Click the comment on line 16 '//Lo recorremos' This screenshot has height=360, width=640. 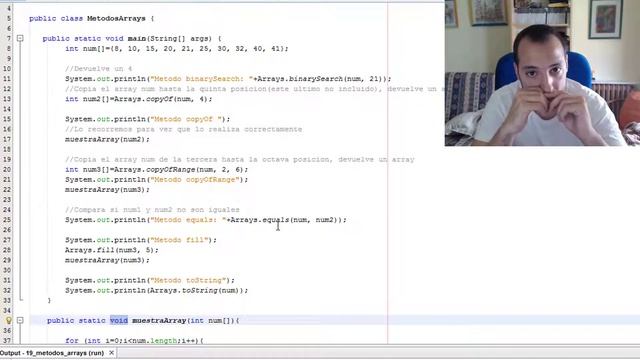[x=184, y=129]
